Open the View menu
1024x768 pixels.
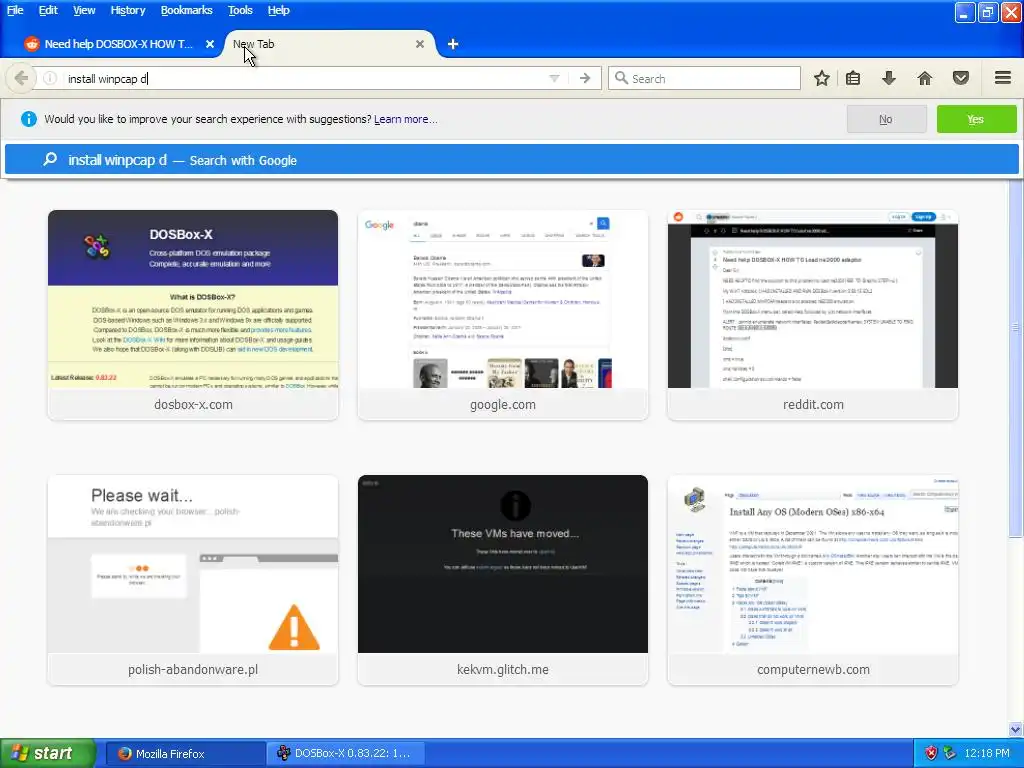click(84, 10)
